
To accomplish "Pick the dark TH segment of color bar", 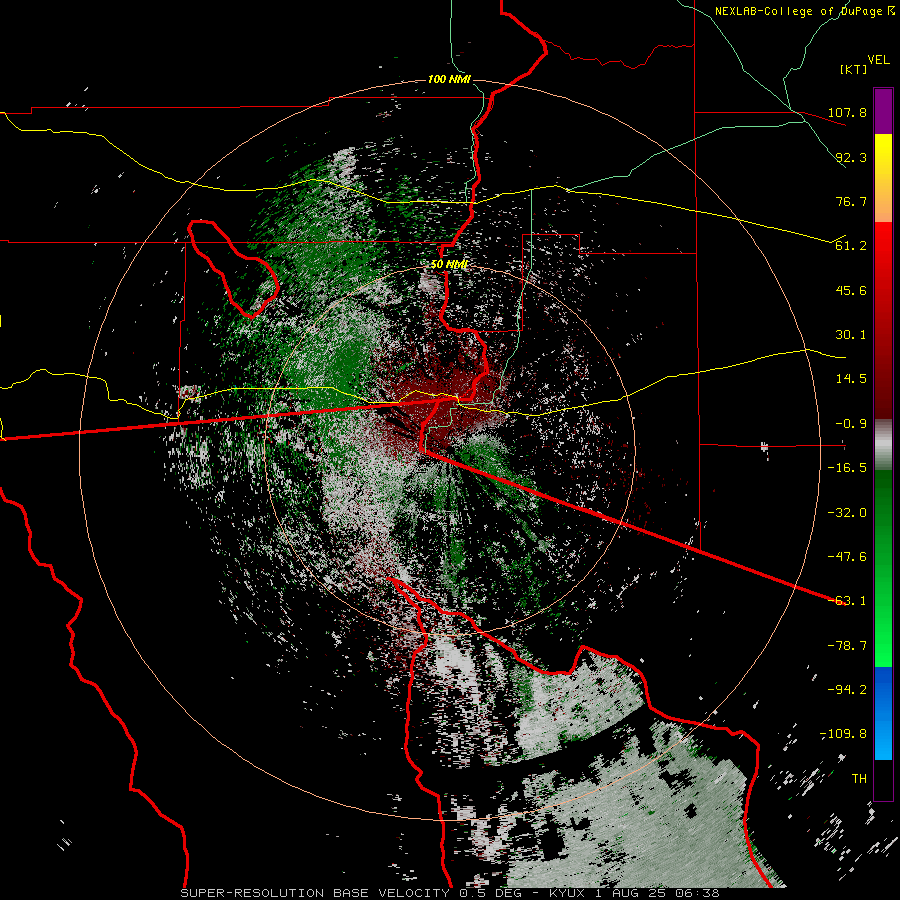I will pos(883,780).
